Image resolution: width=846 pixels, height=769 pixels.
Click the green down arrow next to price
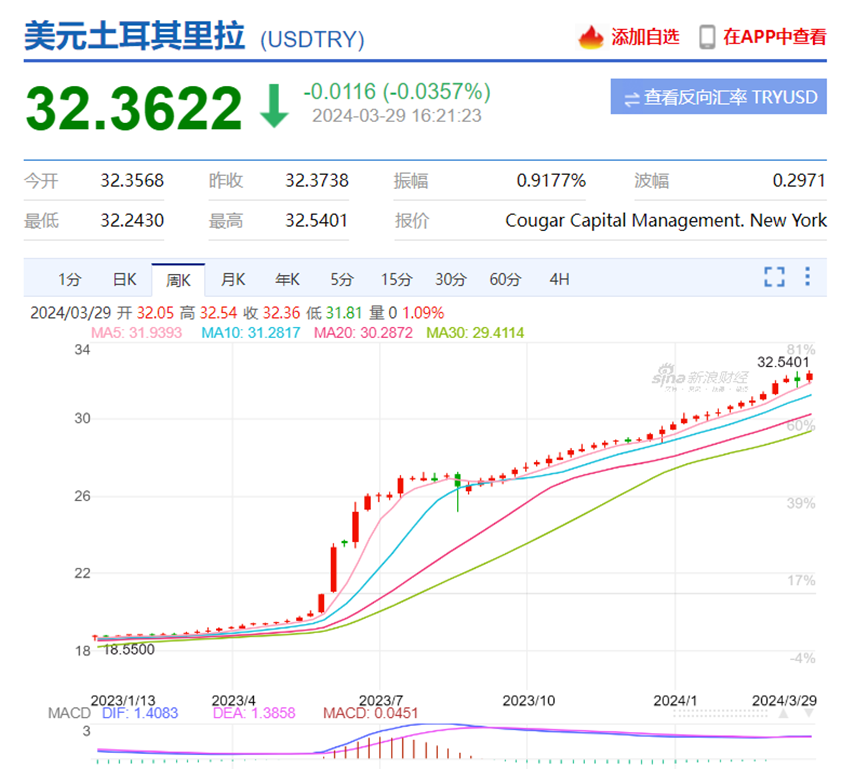274,106
